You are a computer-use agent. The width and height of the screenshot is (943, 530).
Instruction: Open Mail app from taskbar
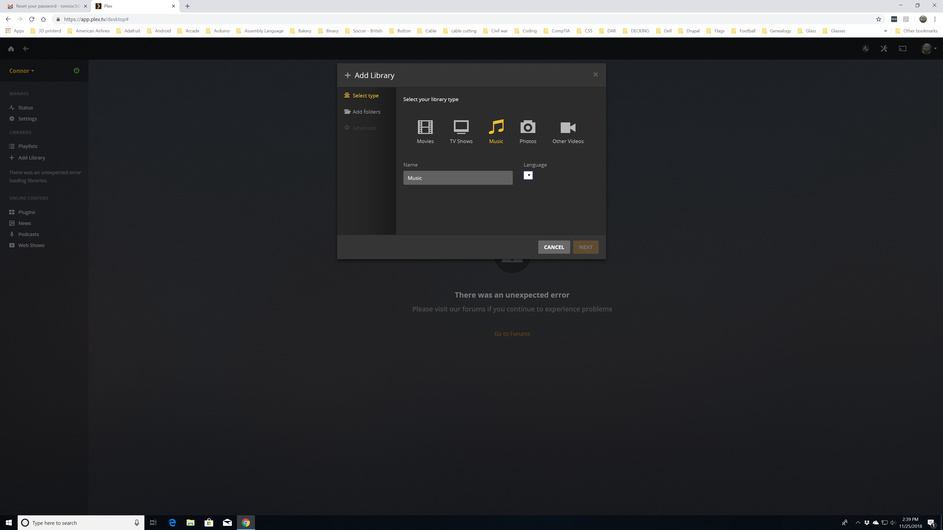tap(227, 523)
